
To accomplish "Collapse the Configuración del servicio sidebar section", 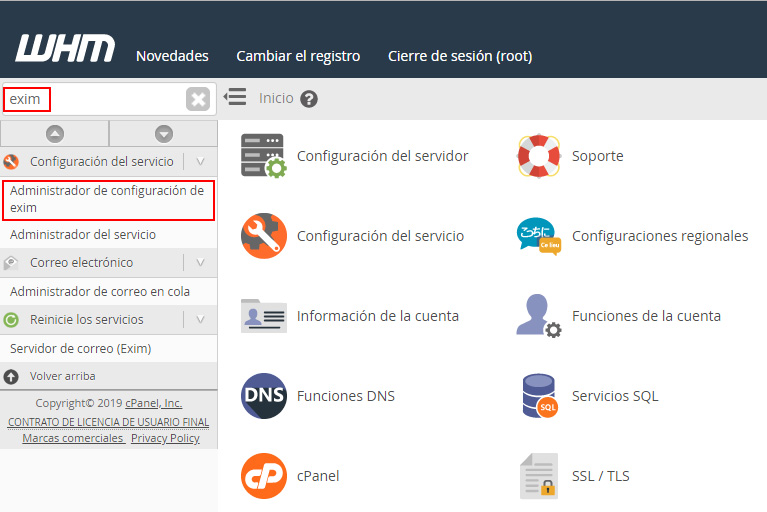I will (200, 161).
